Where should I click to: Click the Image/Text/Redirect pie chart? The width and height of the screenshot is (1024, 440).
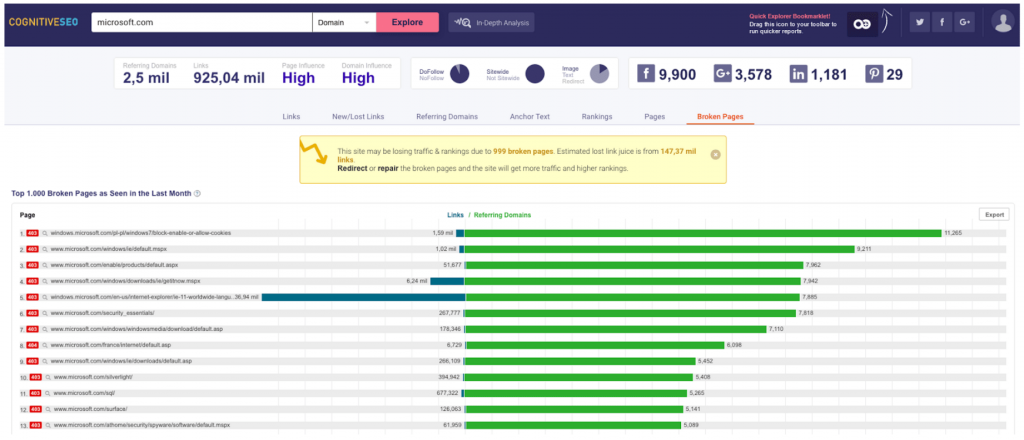point(599,74)
